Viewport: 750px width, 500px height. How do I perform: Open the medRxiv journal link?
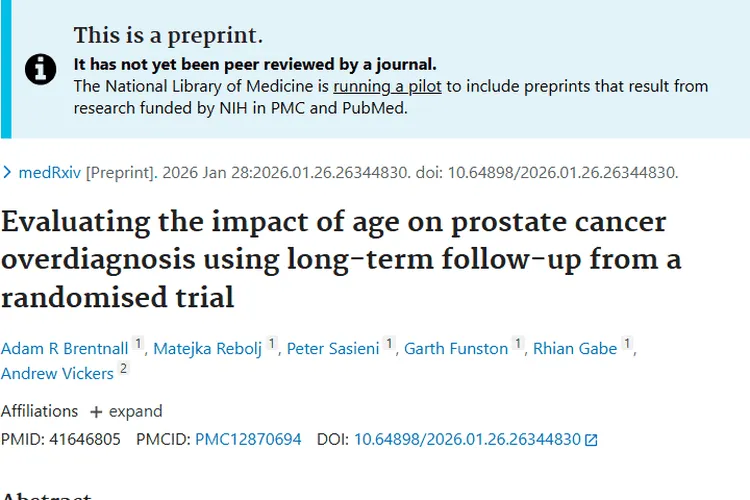pos(50,172)
